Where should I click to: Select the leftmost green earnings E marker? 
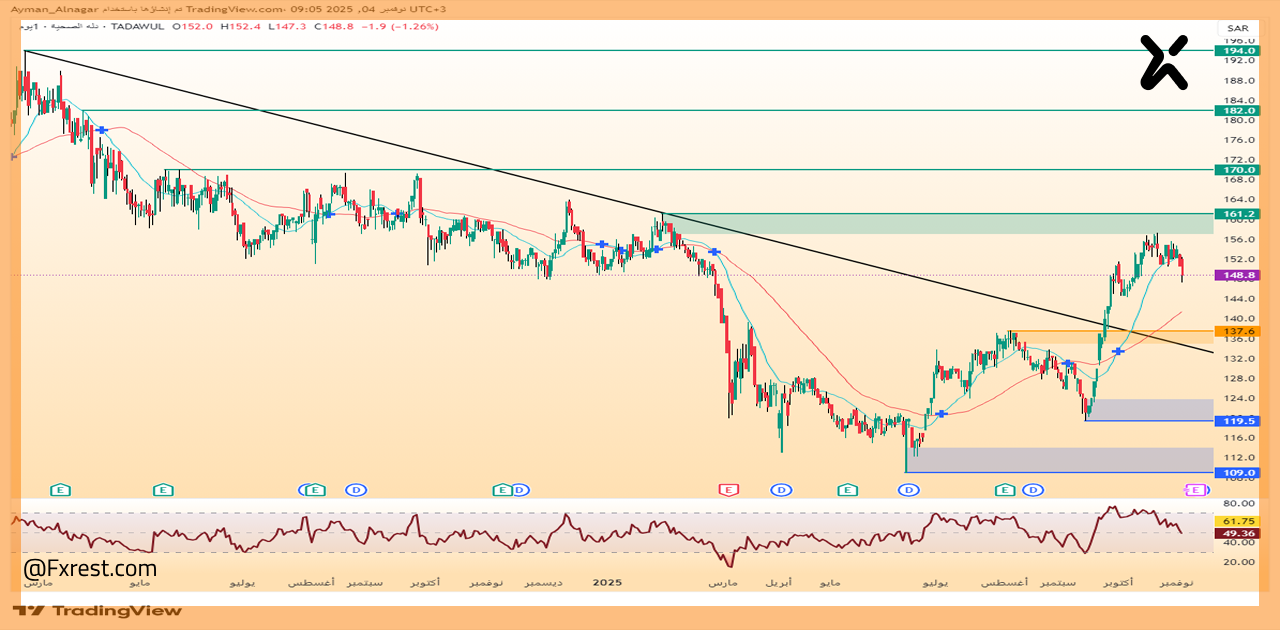coord(61,490)
